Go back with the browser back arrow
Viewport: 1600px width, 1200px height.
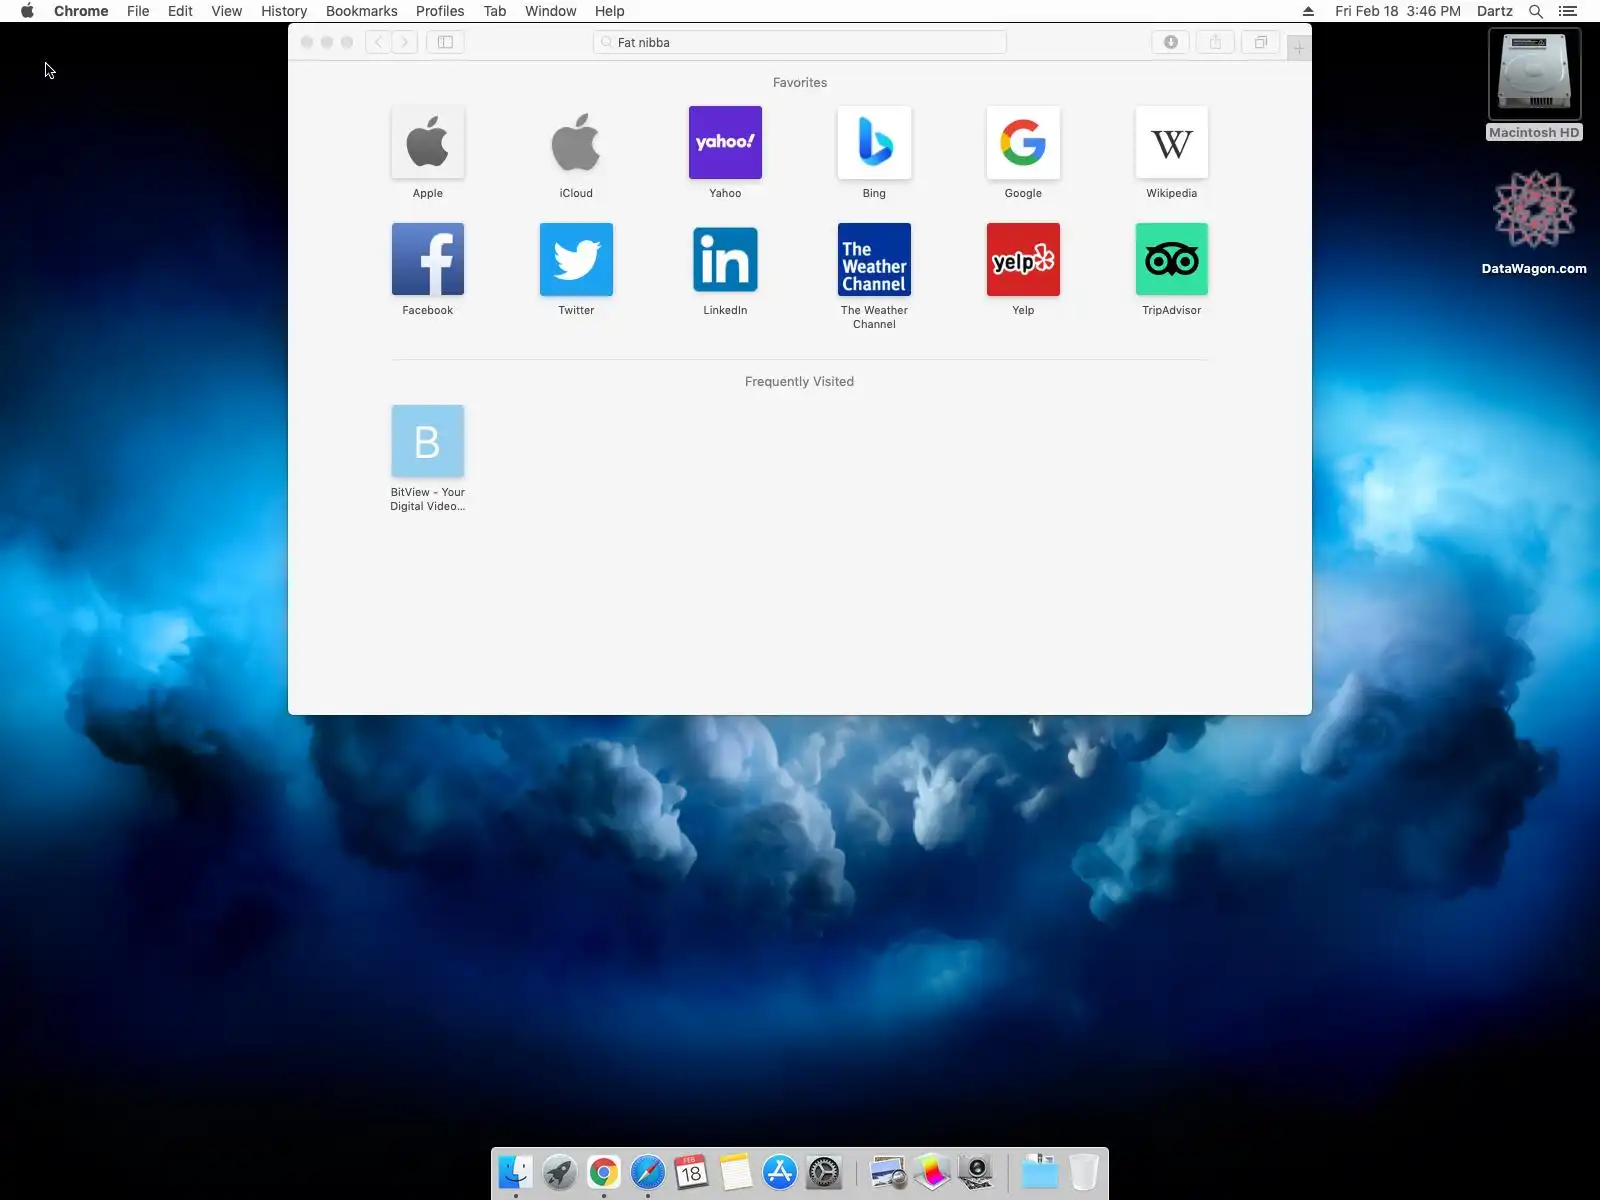click(x=378, y=42)
